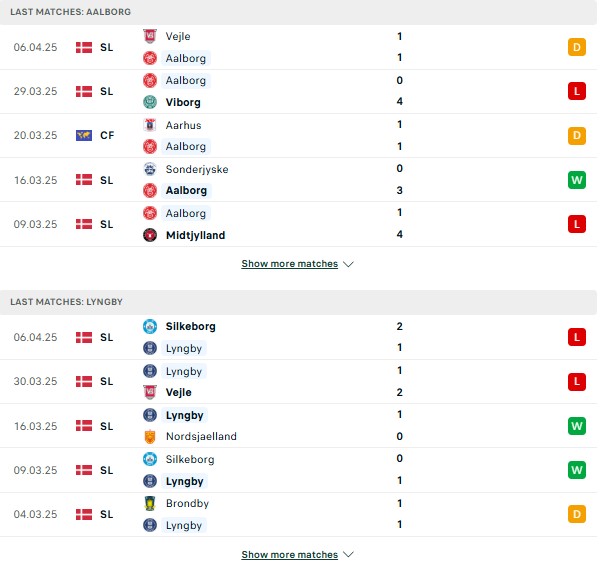The image size is (601, 569).
Task: Click the Vejle club crest in the 06.04.25 match
Action: (150, 36)
